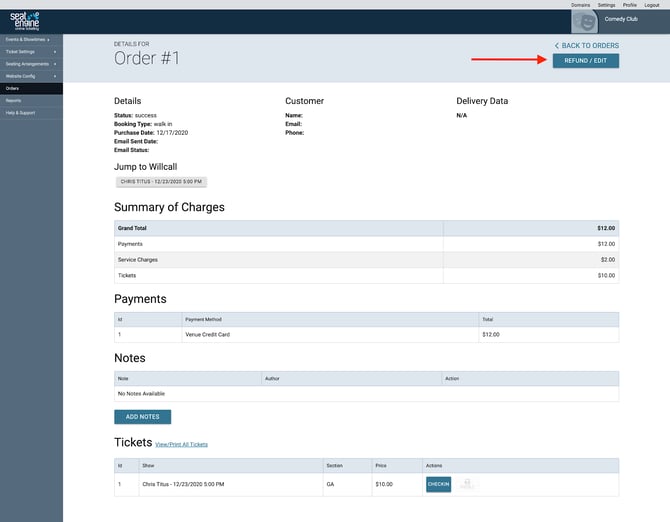Click the Add Notes button
670x522 pixels.
tap(142, 417)
